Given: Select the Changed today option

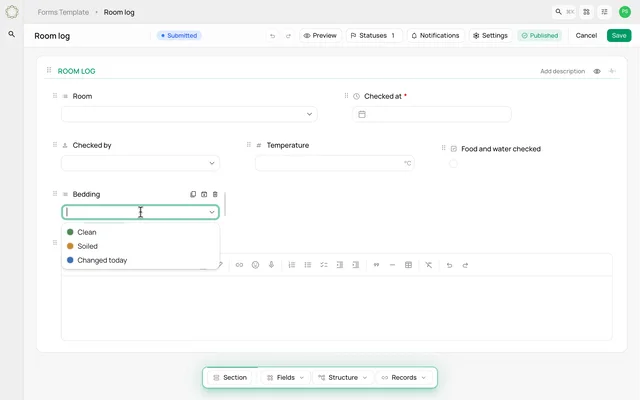Looking at the screenshot, I should (x=140, y=260).
